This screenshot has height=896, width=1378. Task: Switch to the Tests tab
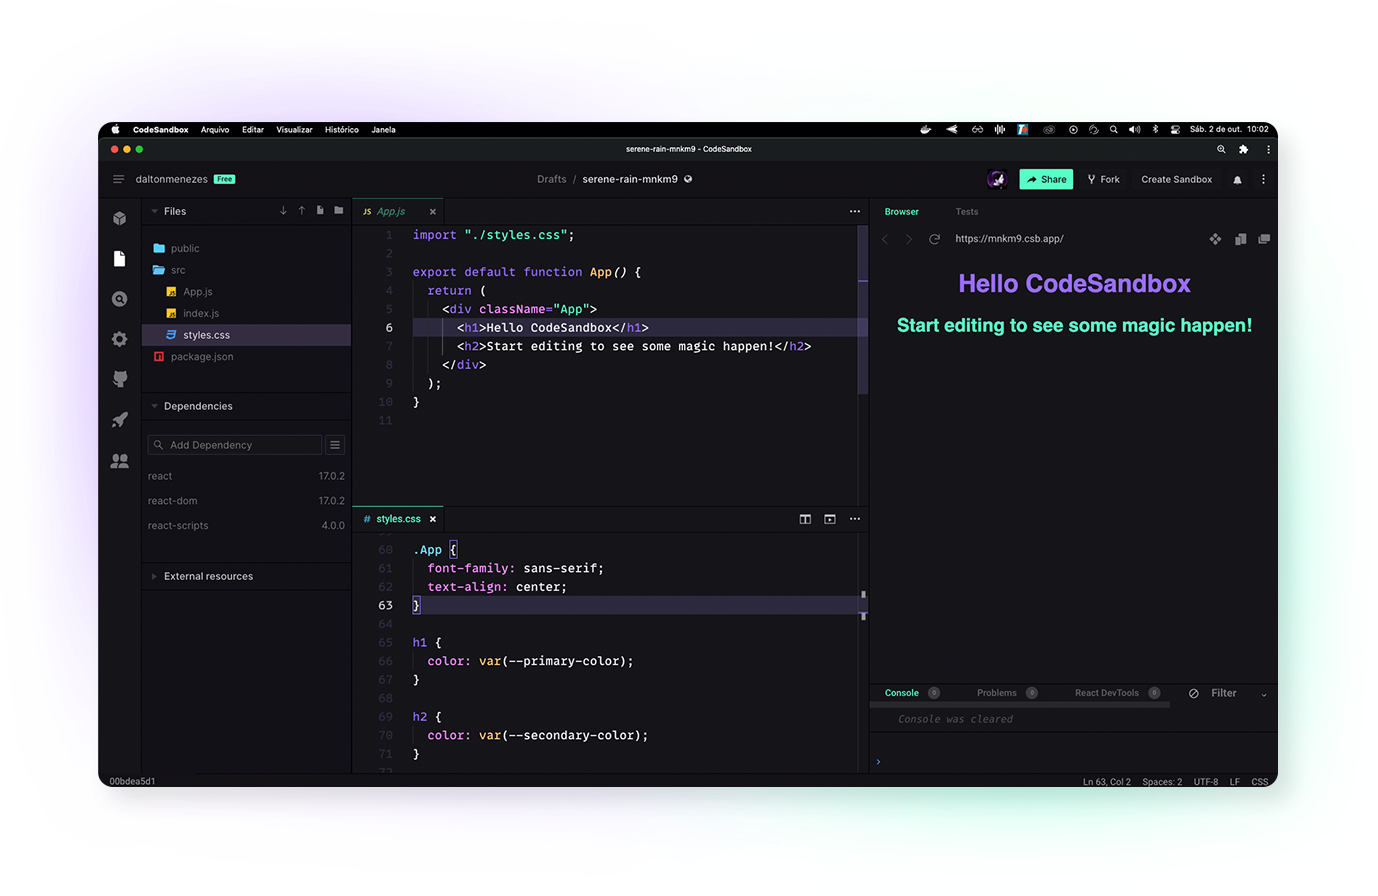click(967, 212)
